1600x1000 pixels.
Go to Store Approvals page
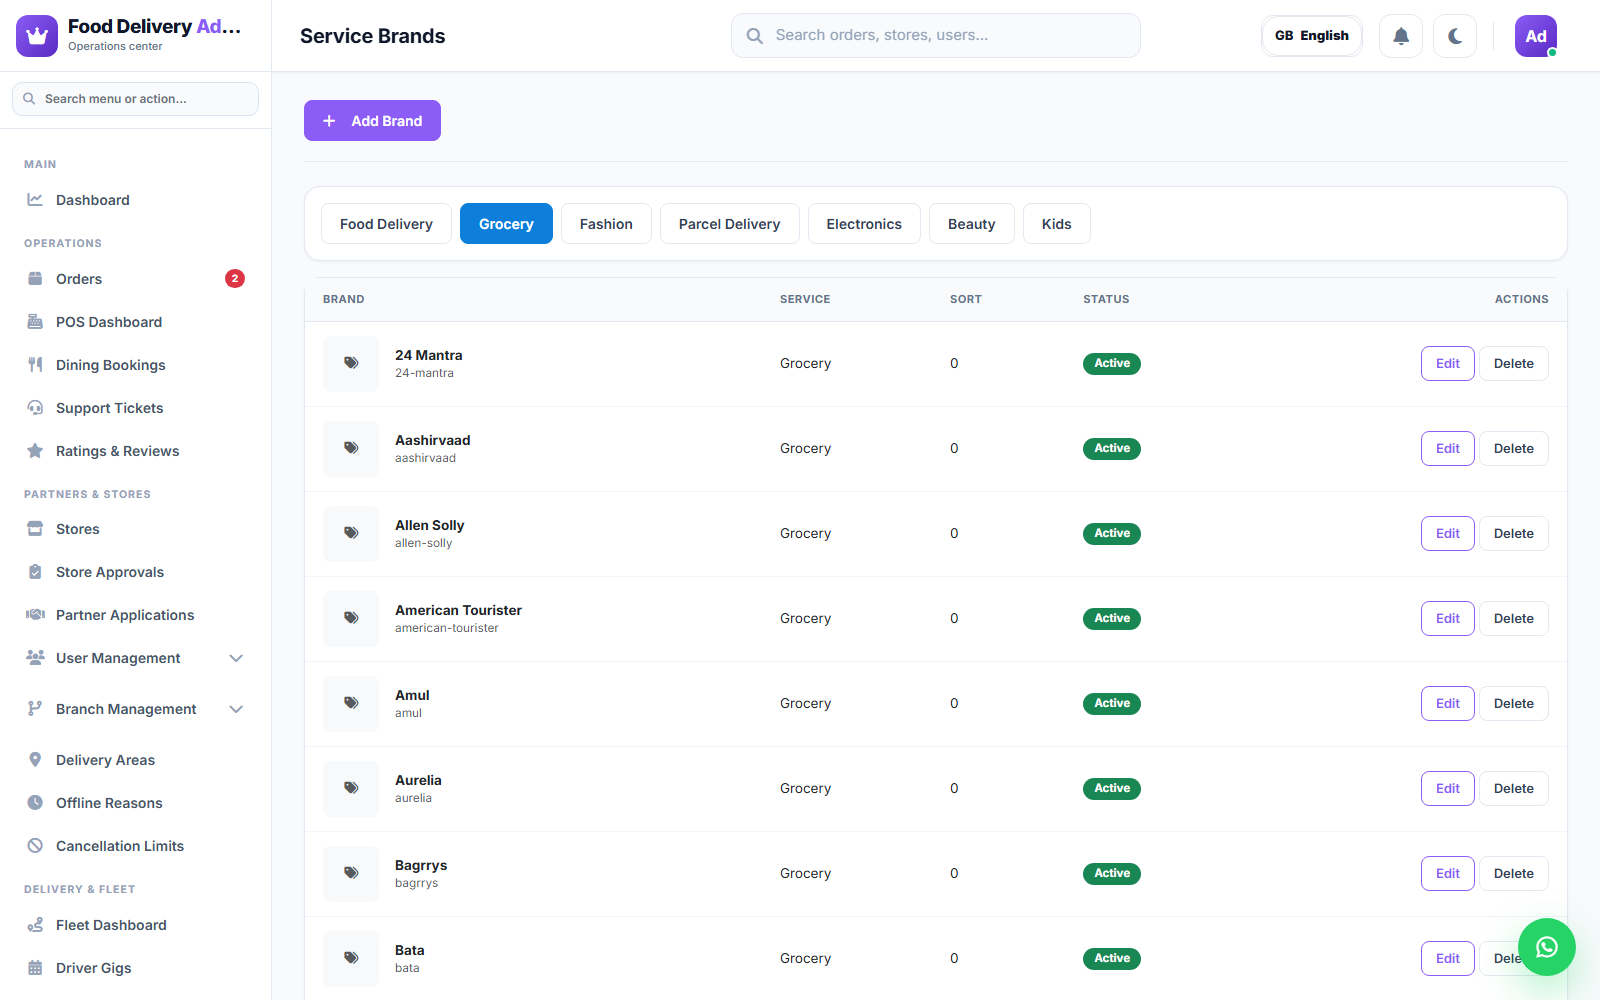click(x=135, y=572)
